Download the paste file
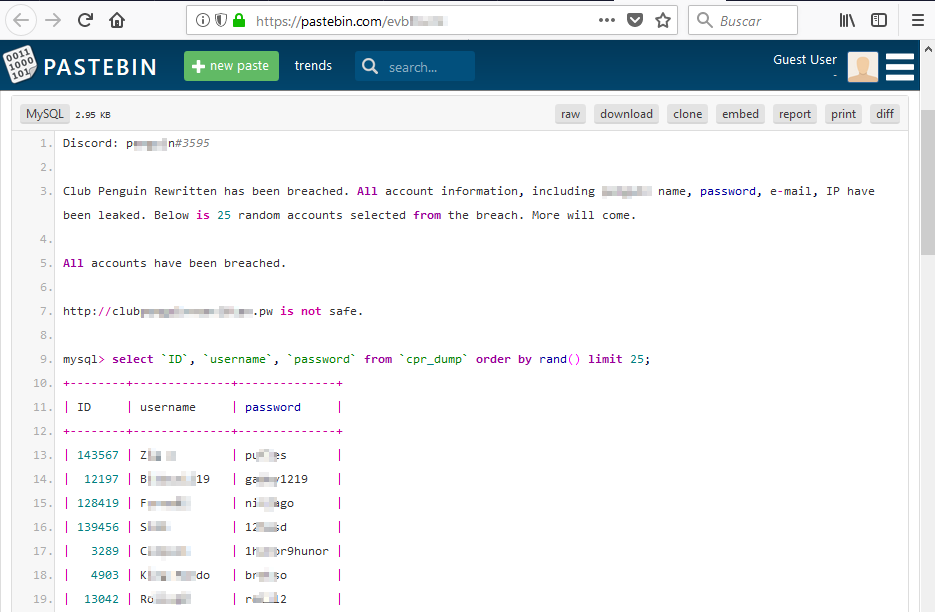The width and height of the screenshot is (935, 612). click(x=626, y=114)
